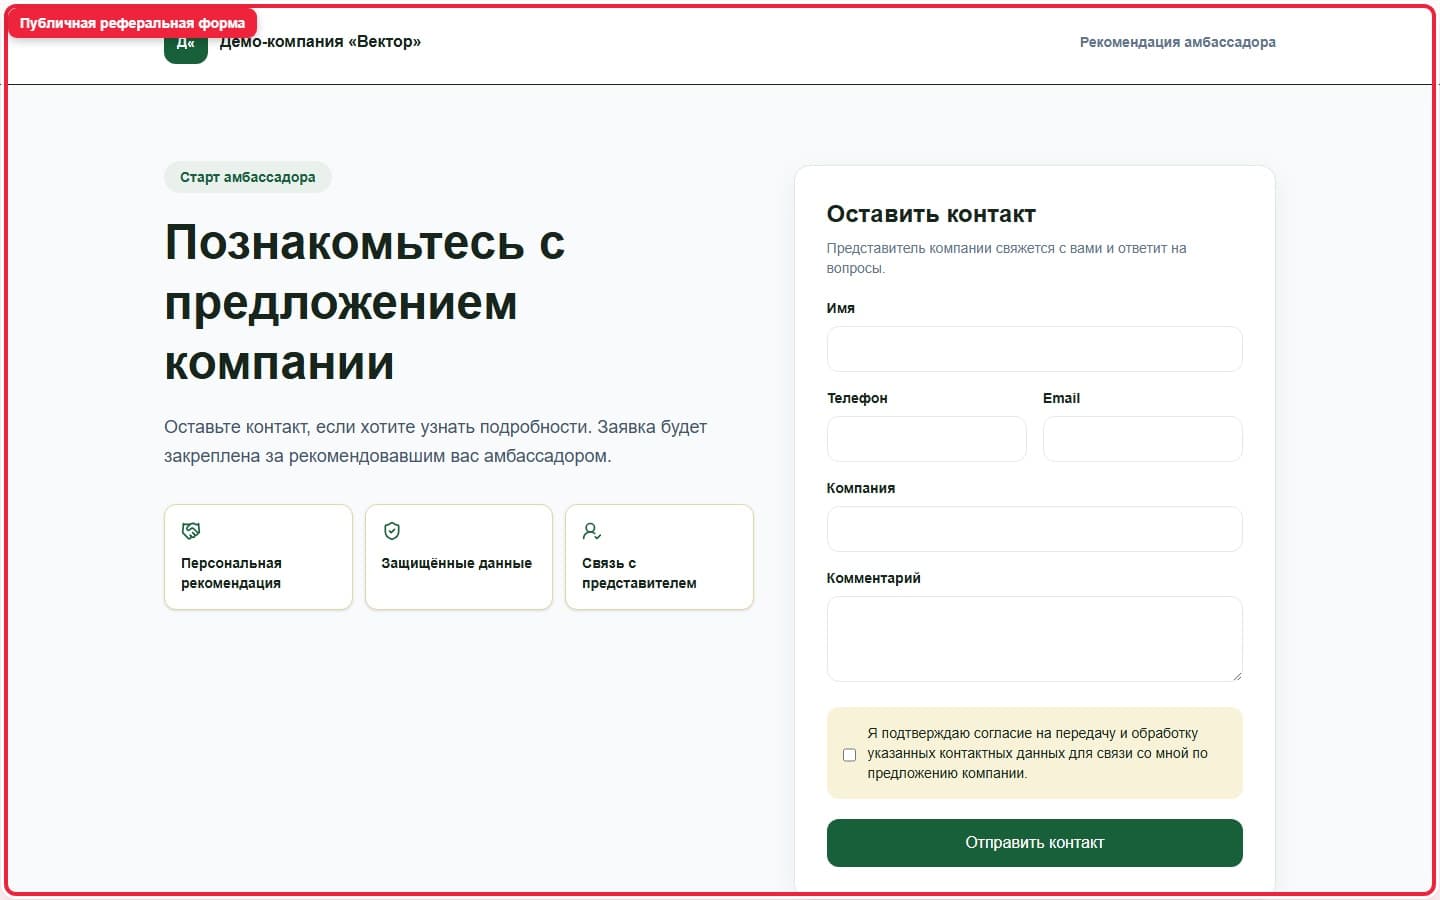Image resolution: width=1440 pixels, height=900 pixels.
Task: Click into the Комментарий text area
Action: coord(1034,639)
